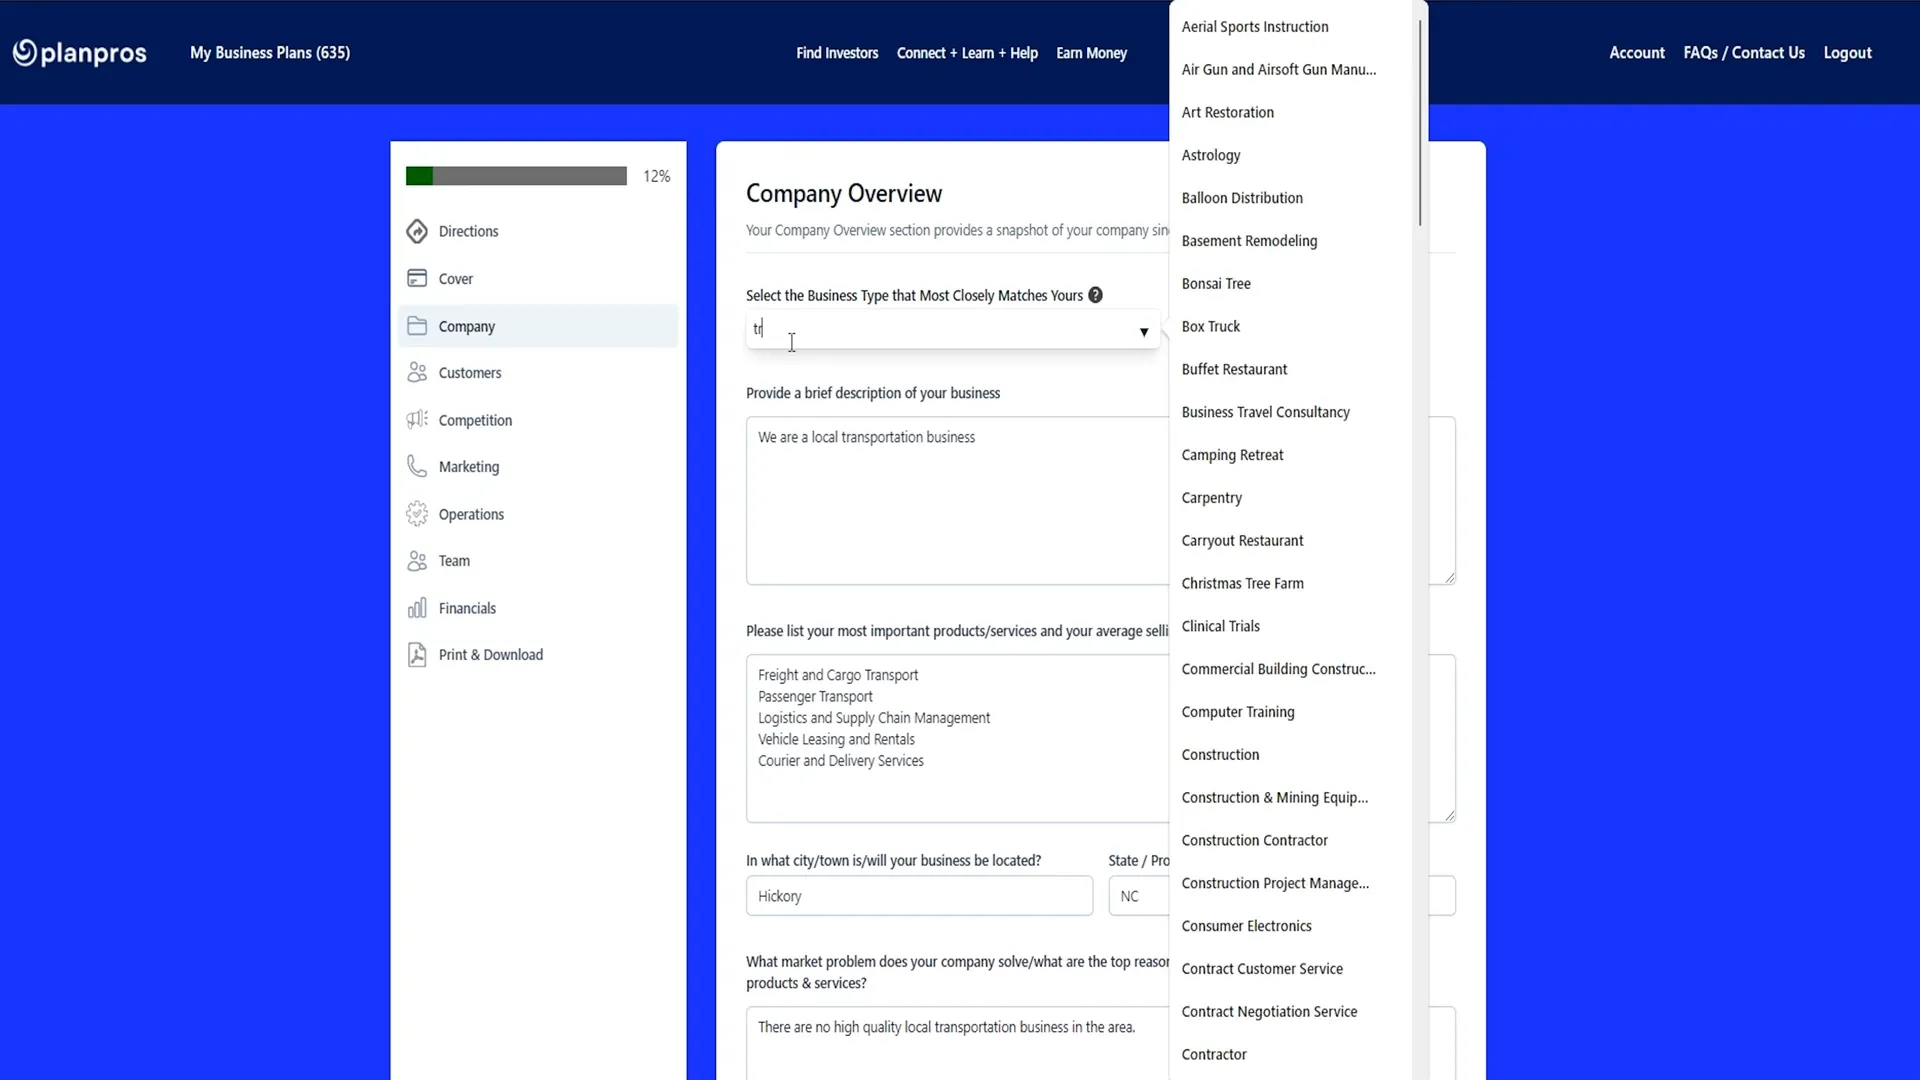Expand the business type dropdown arrow
Screen dimensions: 1920x1080
point(1143,332)
